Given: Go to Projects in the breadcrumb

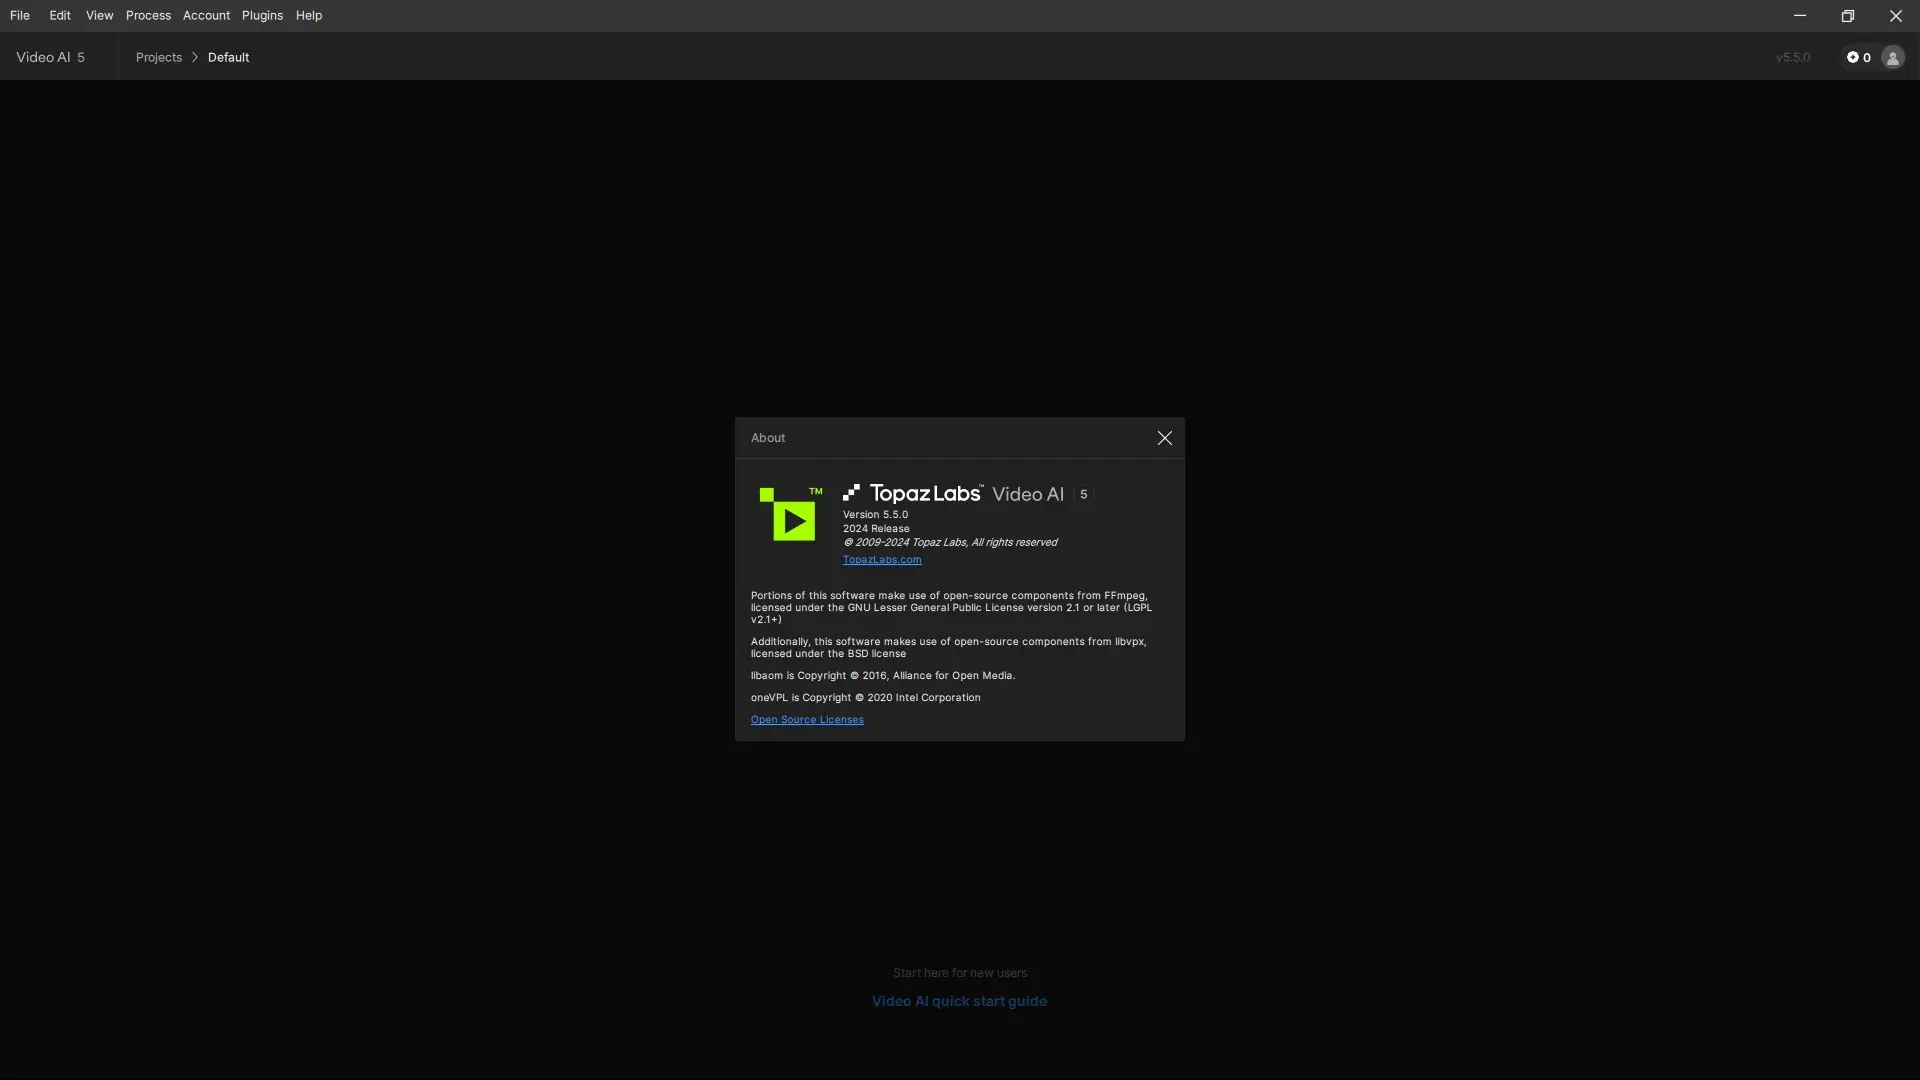Looking at the screenshot, I should point(159,57).
